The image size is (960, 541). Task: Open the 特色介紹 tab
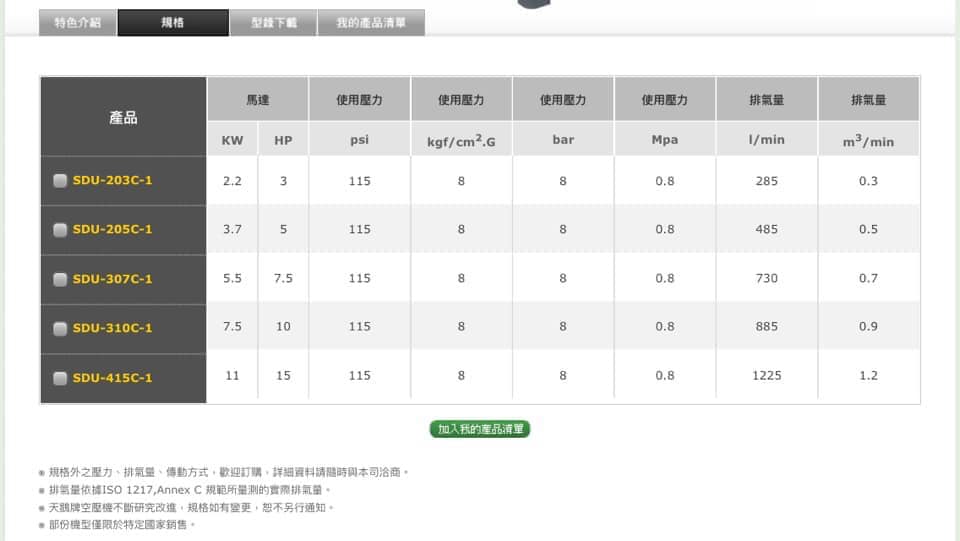point(77,23)
